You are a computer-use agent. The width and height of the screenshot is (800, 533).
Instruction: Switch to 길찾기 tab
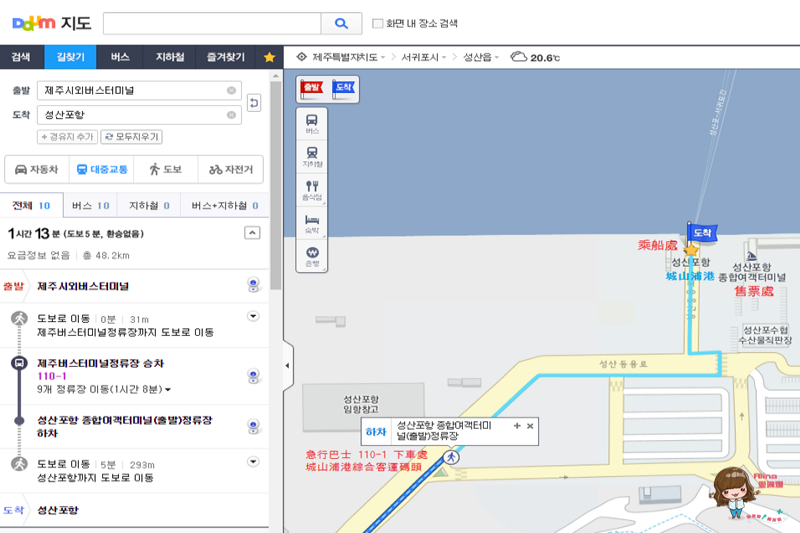[70, 57]
